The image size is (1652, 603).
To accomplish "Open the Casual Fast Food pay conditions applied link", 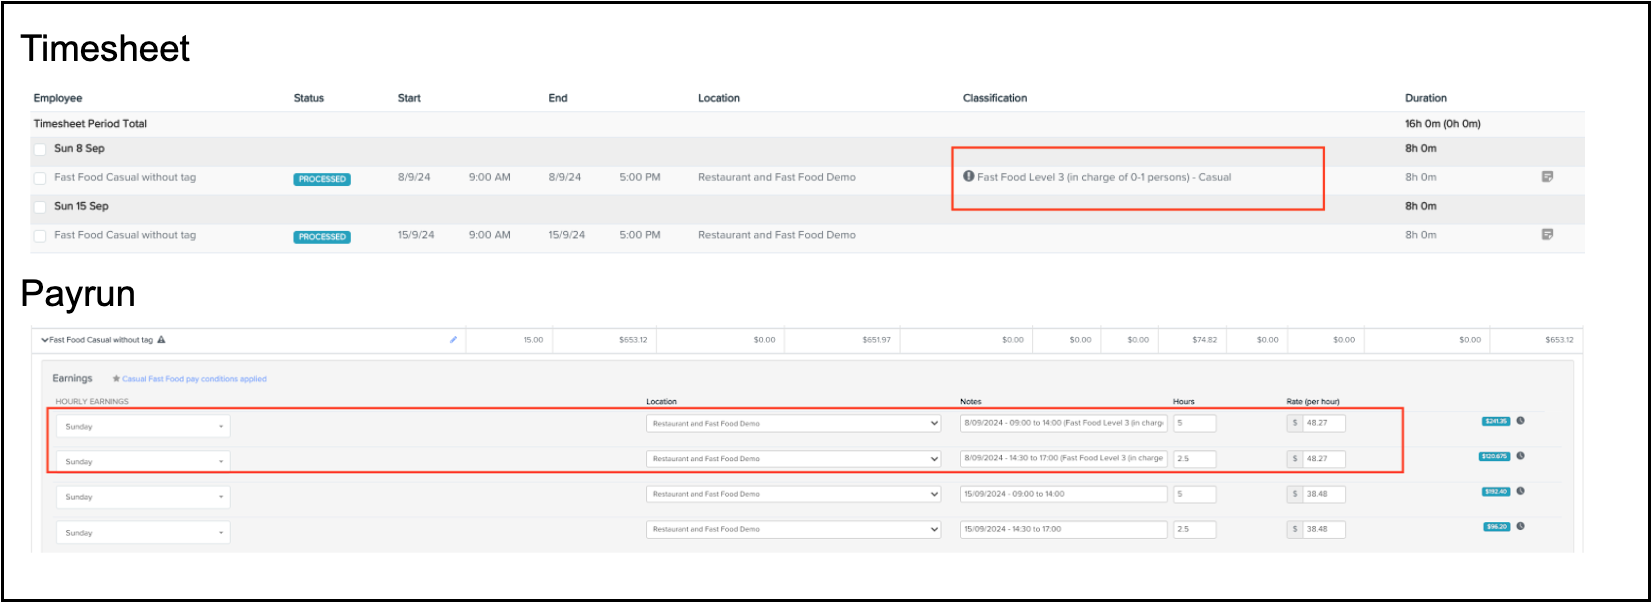I will [x=194, y=379].
